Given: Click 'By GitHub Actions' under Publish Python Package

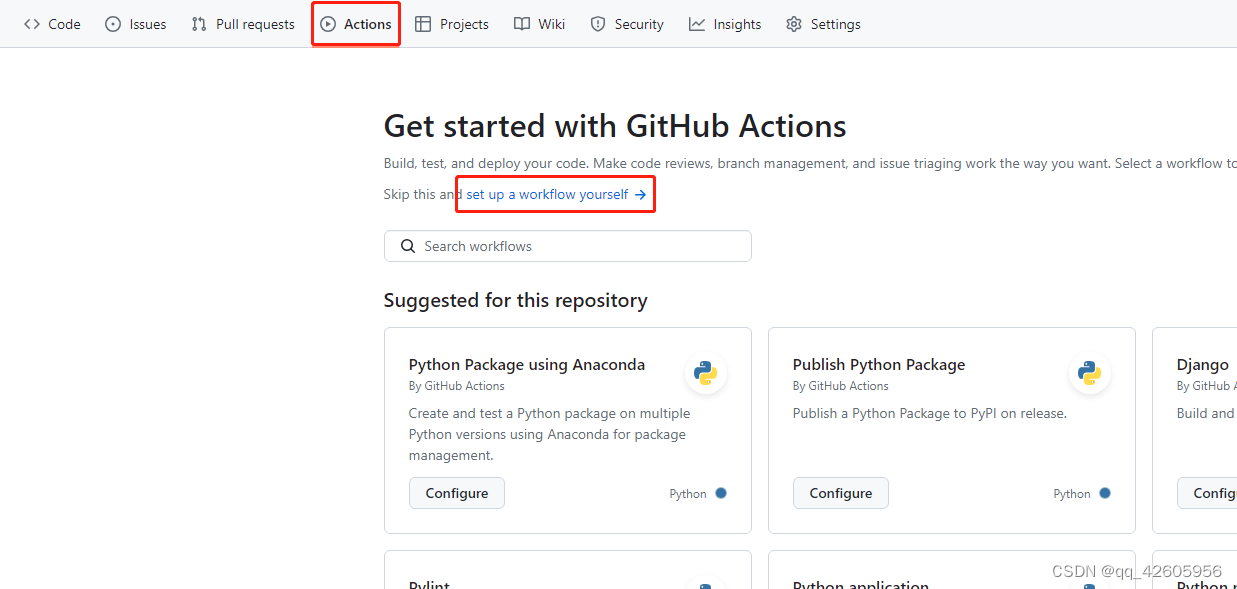Looking at the screenshot, I should (841, 386).
